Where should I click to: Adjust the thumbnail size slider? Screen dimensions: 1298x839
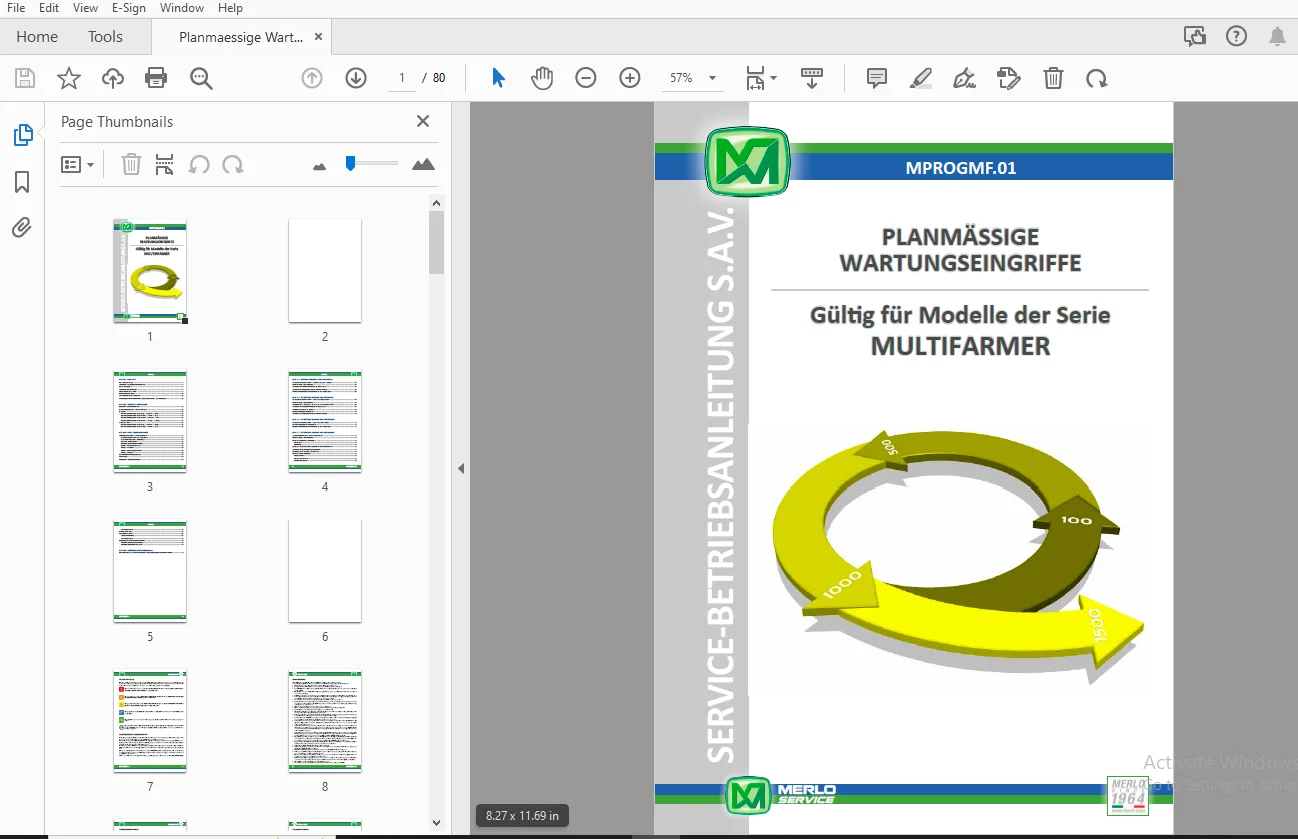pos(350,163)
